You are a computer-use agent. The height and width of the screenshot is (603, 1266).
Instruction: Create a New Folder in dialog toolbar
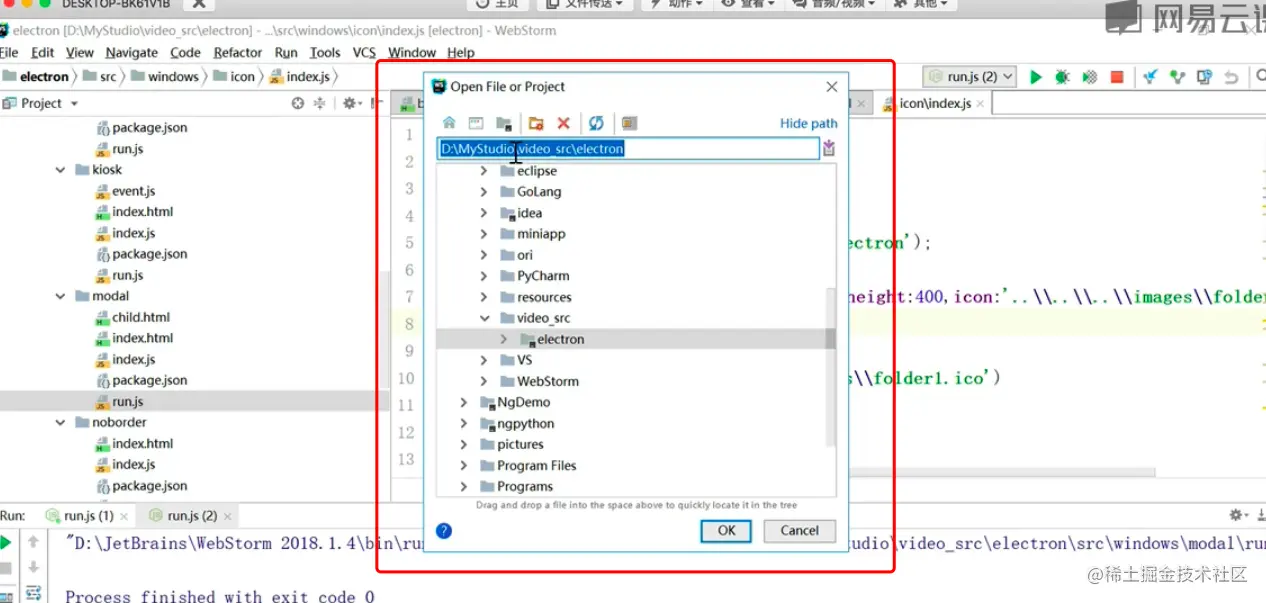(536, 123)
